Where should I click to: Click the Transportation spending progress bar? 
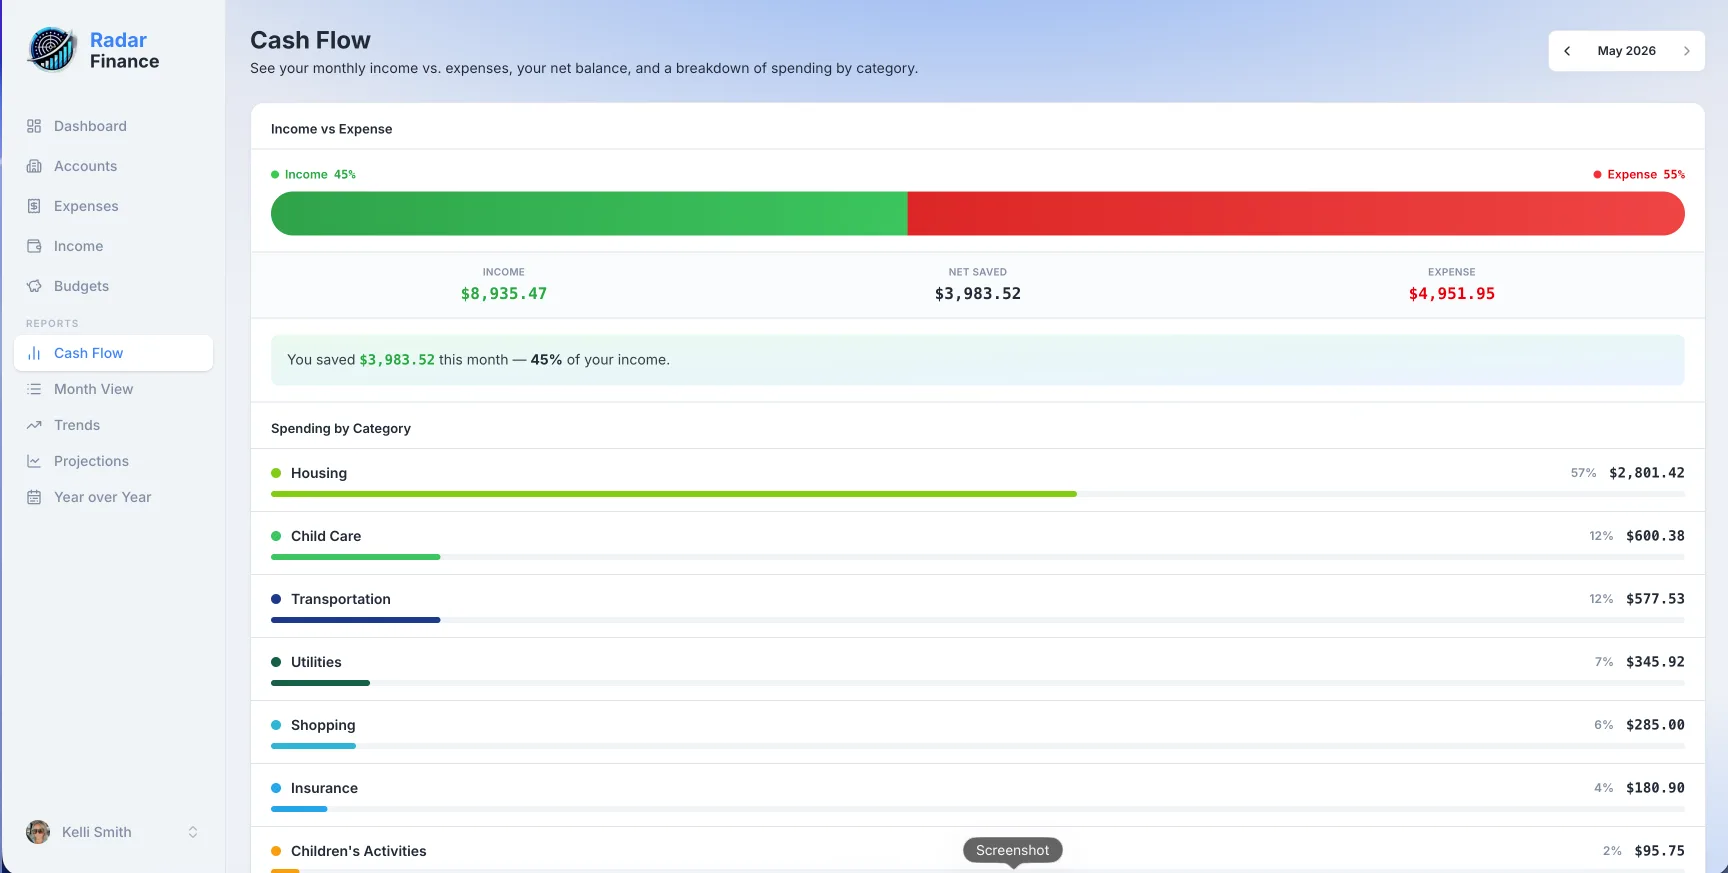pyautogui.click(x=978, y=620)
